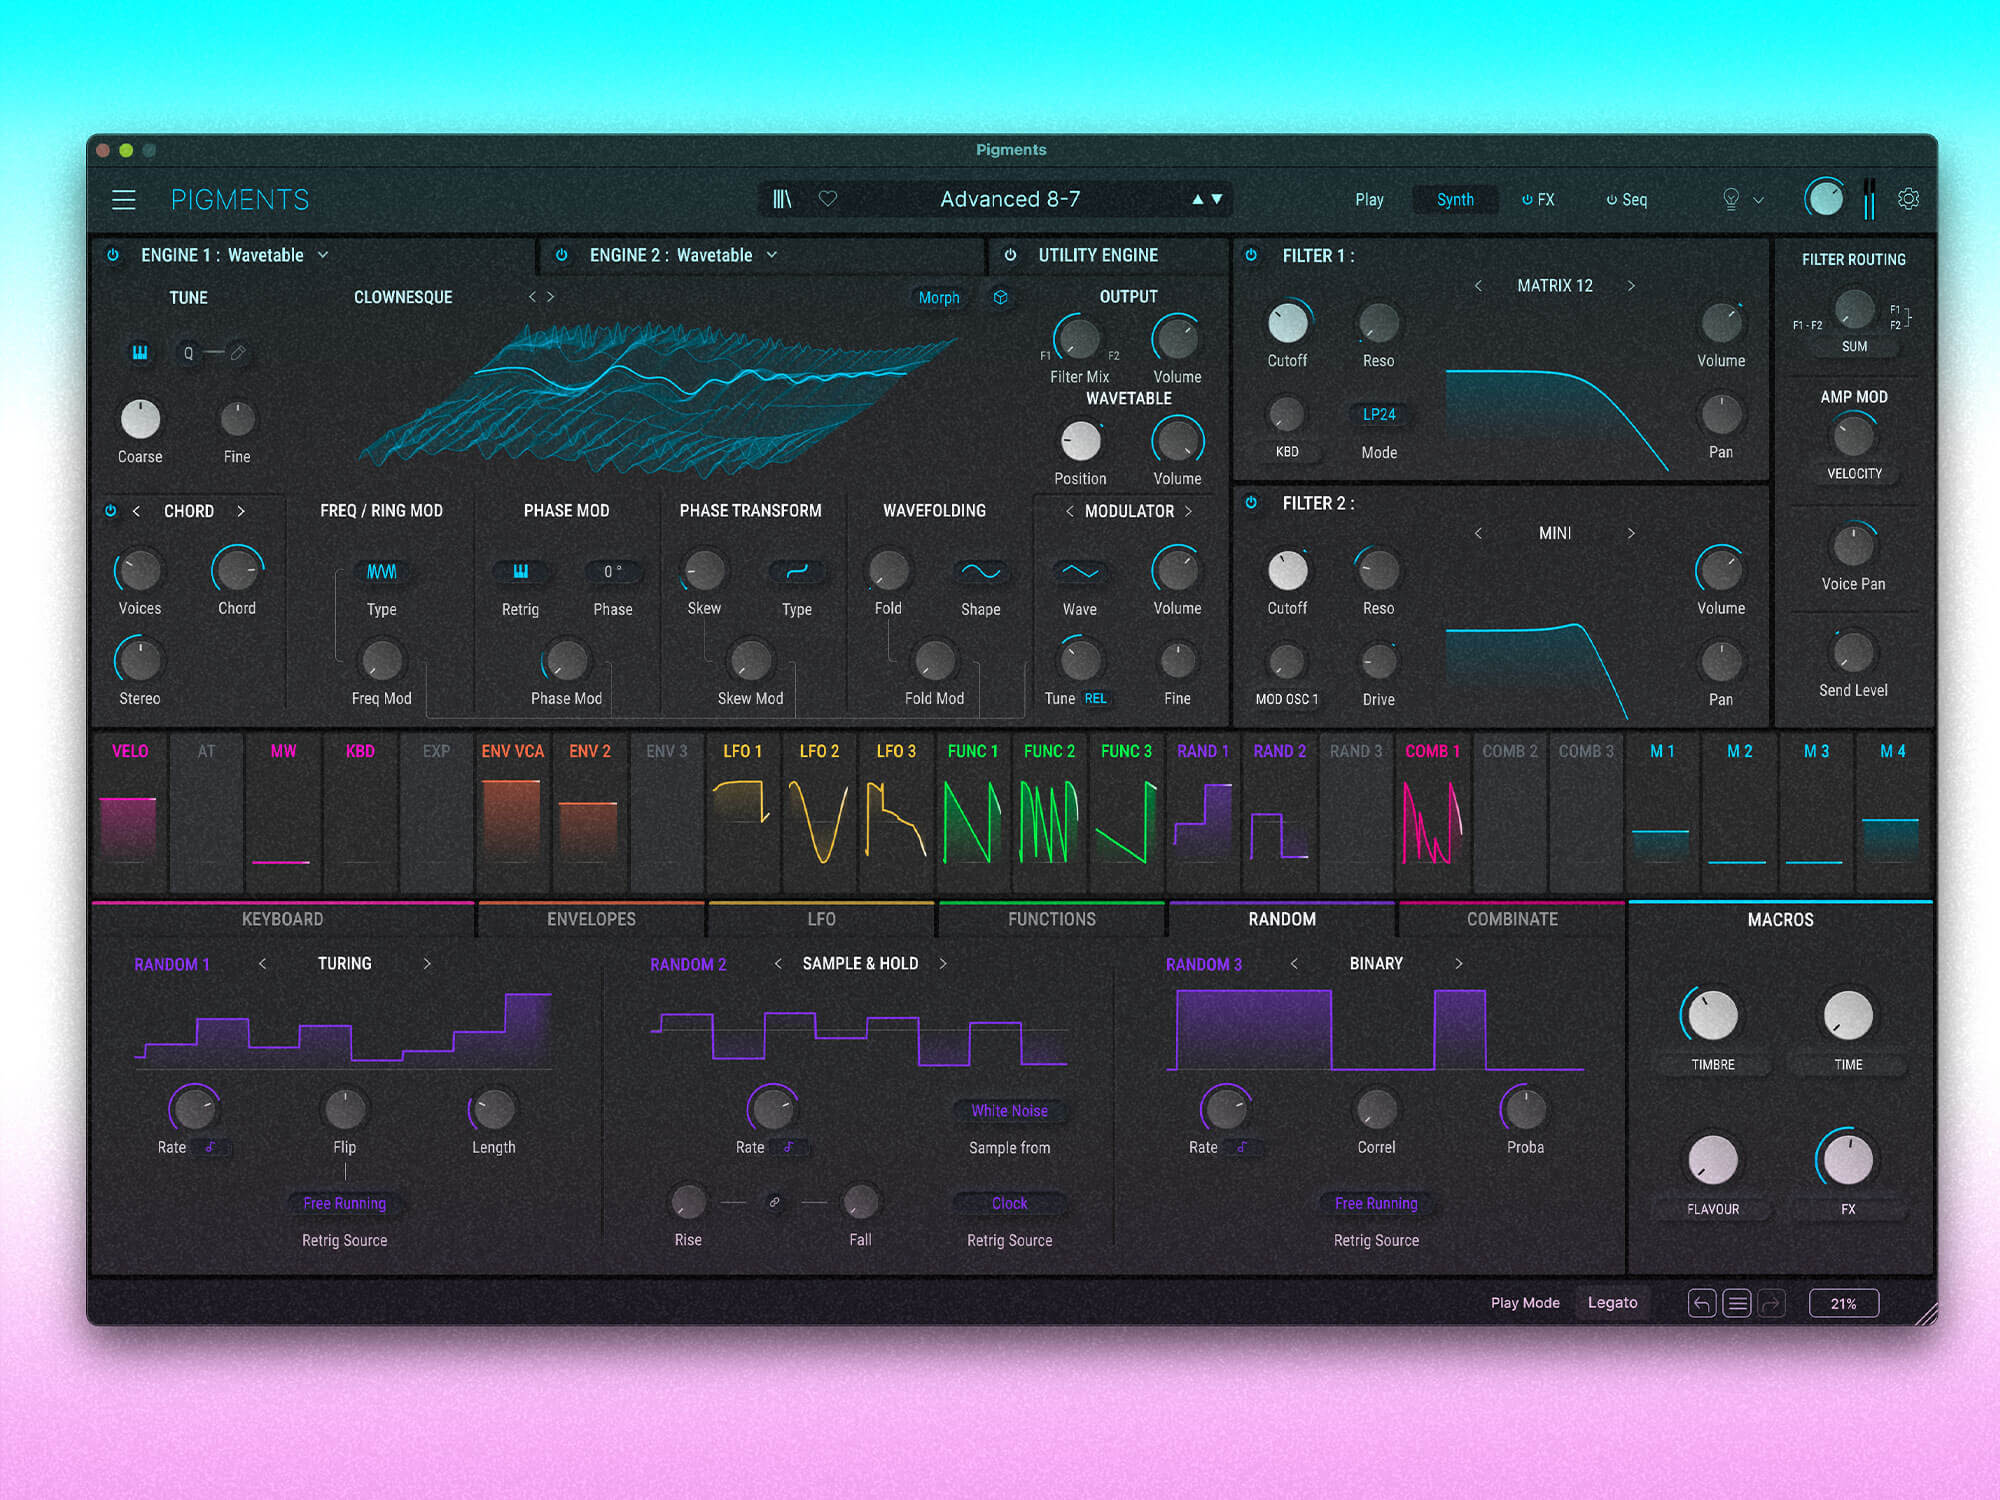Open settings gear icon

click(x=1908, y=199)
